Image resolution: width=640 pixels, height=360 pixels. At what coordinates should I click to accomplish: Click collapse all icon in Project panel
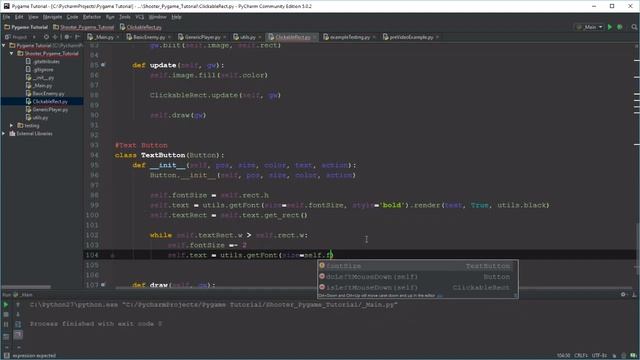tap(56, 37)
